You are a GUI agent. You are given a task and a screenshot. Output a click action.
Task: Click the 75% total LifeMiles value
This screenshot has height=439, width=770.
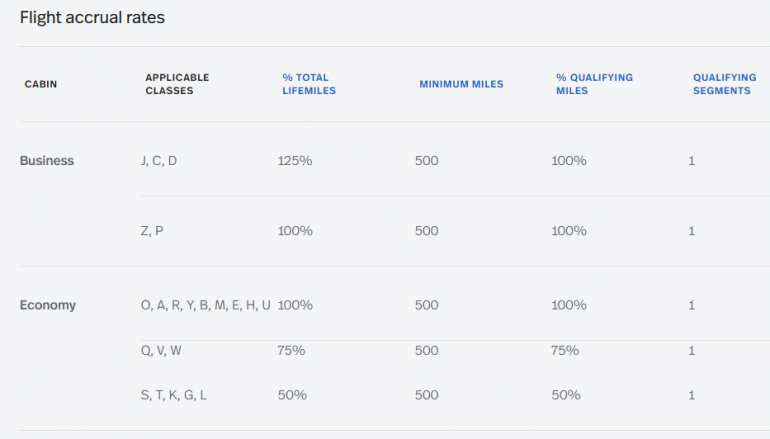click(291, 350)
